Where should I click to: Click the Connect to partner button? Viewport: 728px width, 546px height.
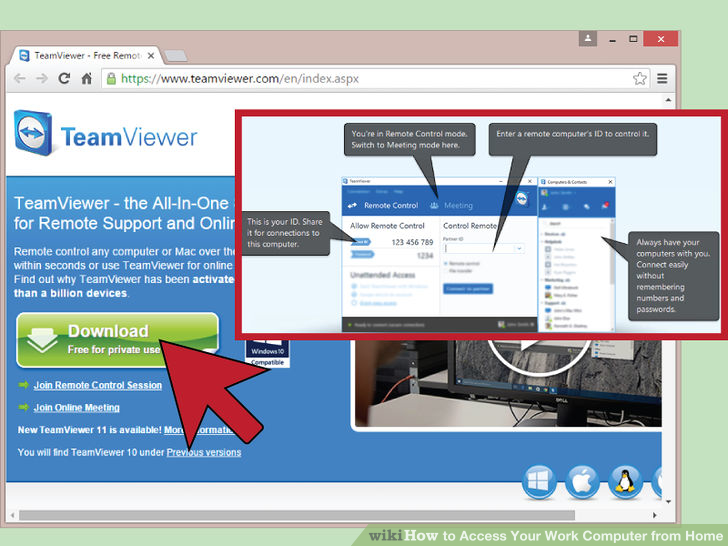pyautogui.click(x=468, y=288)
